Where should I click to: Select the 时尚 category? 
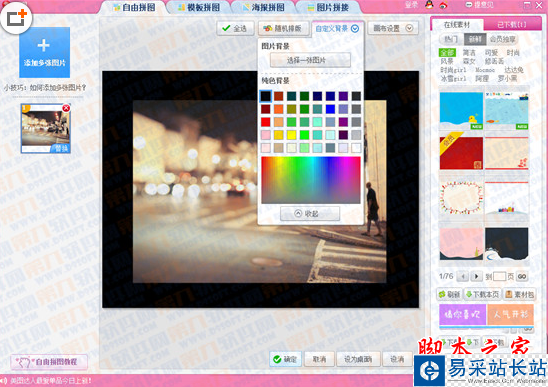tap(513, 53)
